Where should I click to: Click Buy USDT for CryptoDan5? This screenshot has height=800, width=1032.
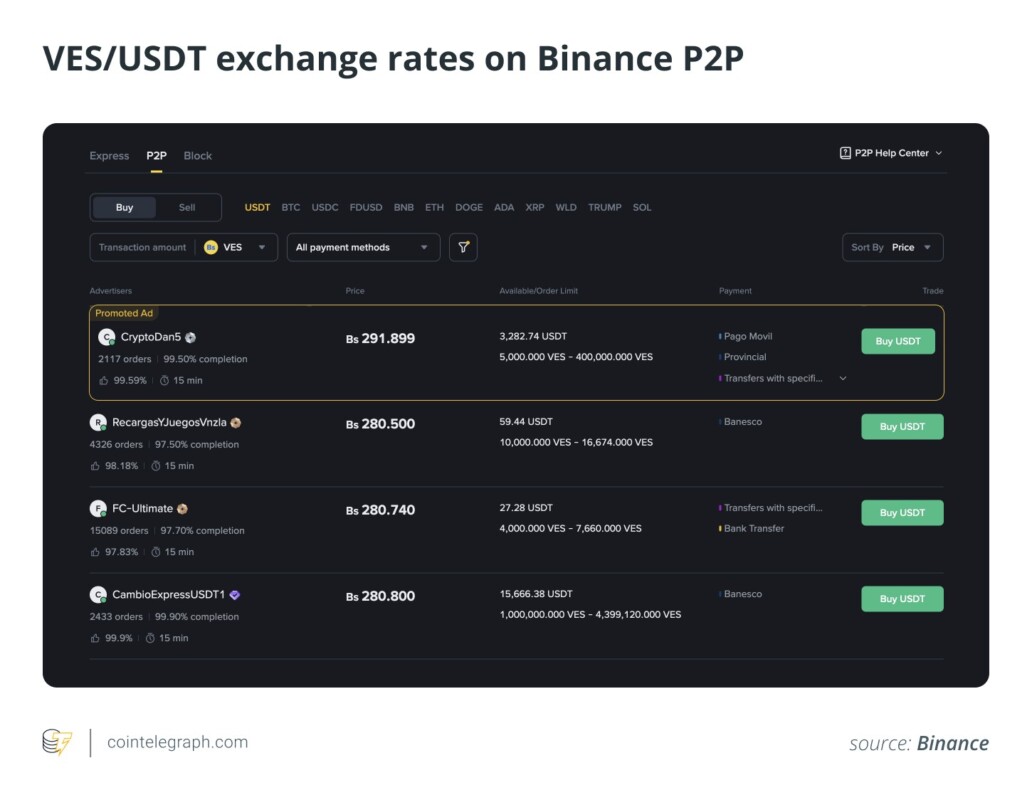(897, 341)
